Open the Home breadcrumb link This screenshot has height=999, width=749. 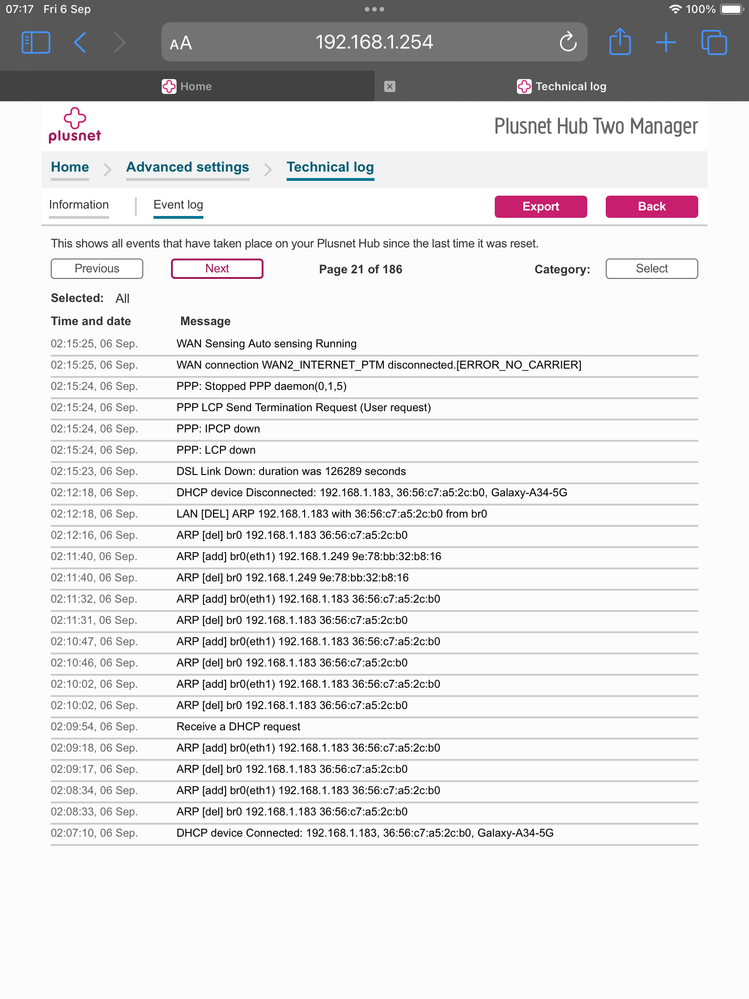(x=70, y=167)
